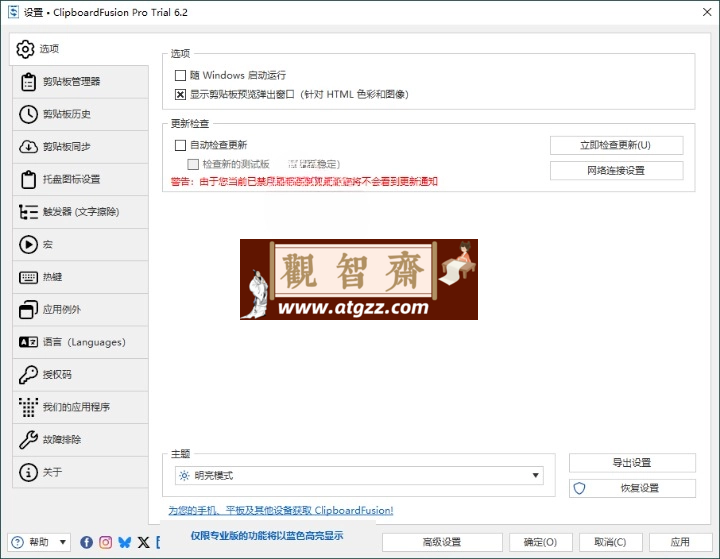Click the 剪贴板管理器 clipboard icon
The width and height of the screenshot is (720, 559).
point(28,82)
